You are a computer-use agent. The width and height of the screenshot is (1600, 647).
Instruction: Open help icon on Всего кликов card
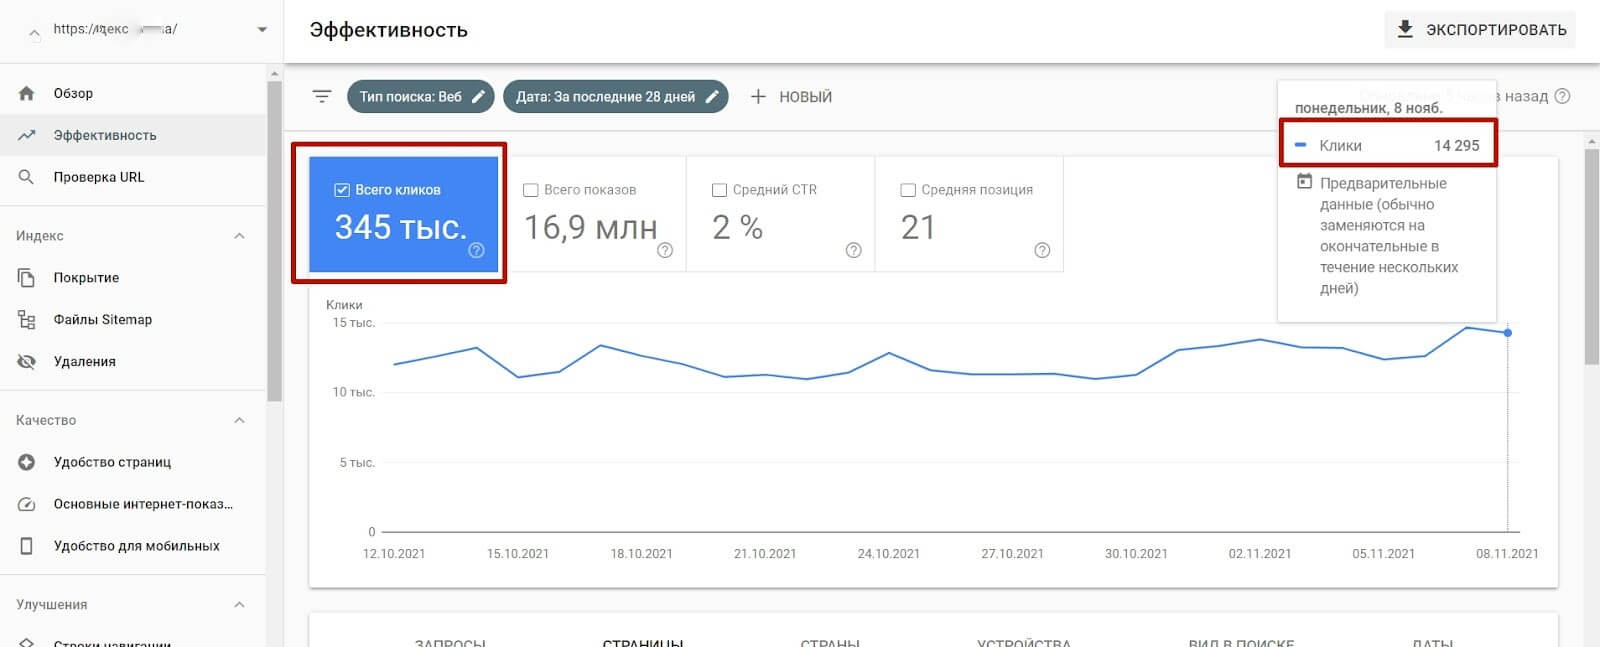point(477,251)
